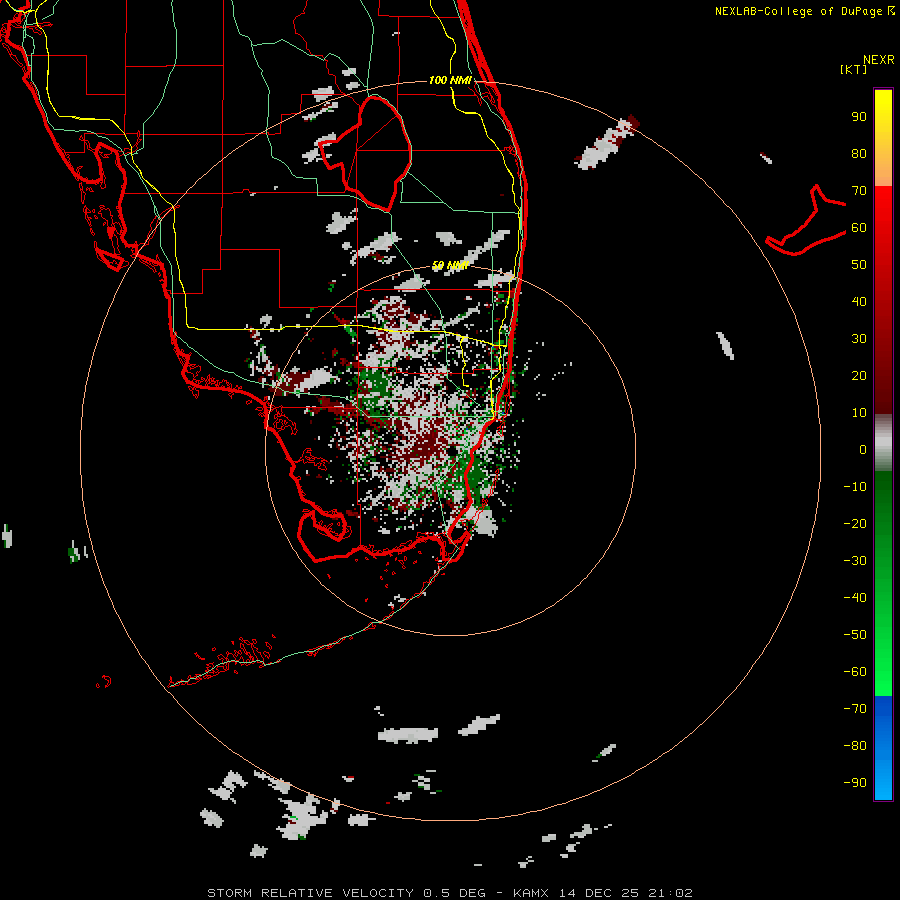
Task: Click the "-60" value on the velocity scale
Action: (855, 672)
